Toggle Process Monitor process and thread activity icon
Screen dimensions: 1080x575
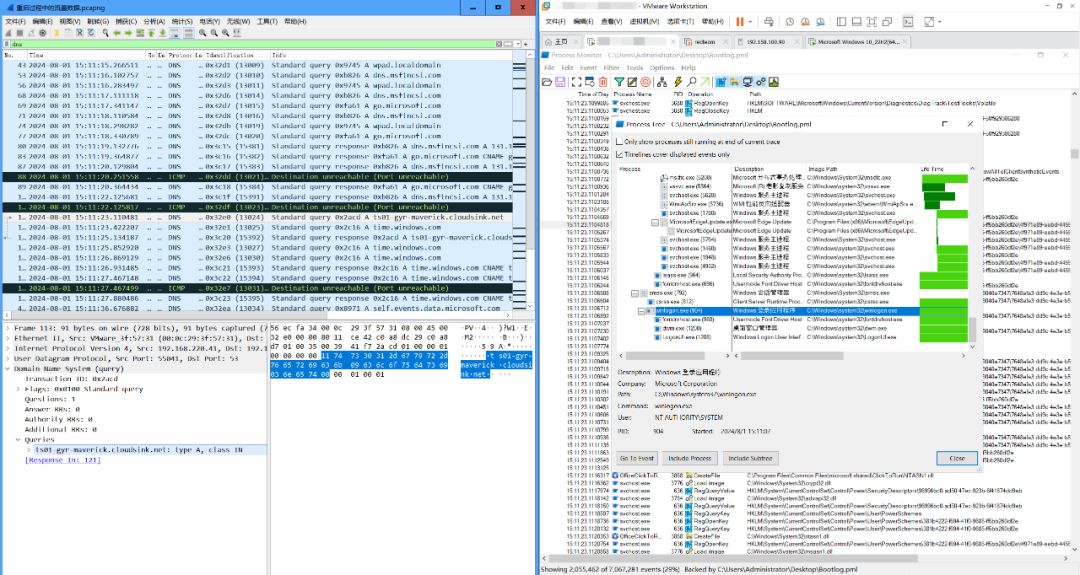tap(760, 82)
